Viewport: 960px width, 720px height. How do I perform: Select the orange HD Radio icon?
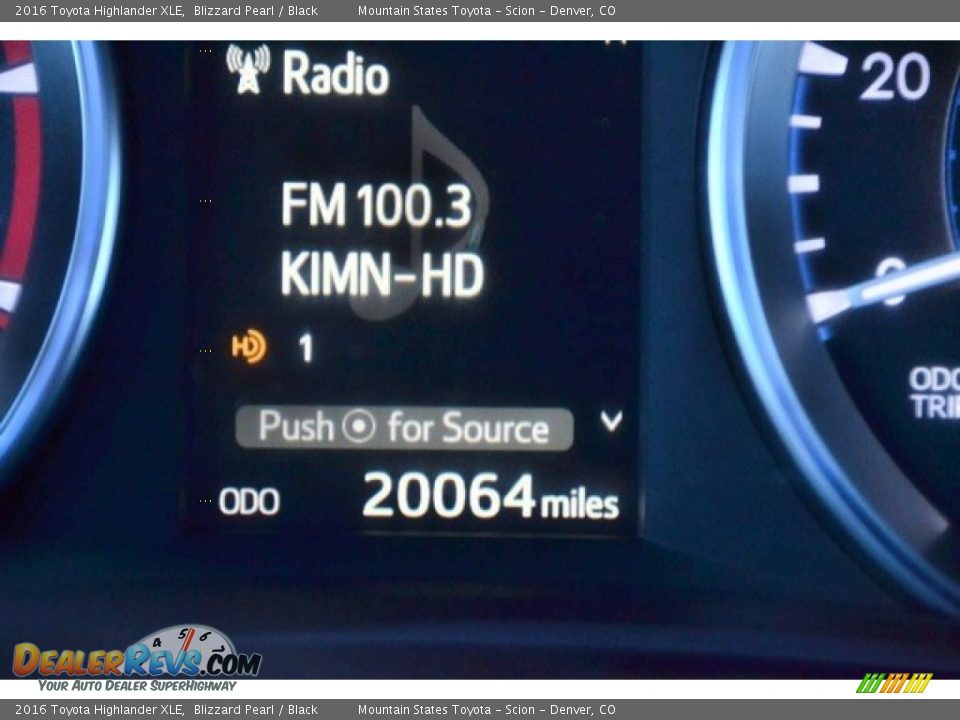248,347
